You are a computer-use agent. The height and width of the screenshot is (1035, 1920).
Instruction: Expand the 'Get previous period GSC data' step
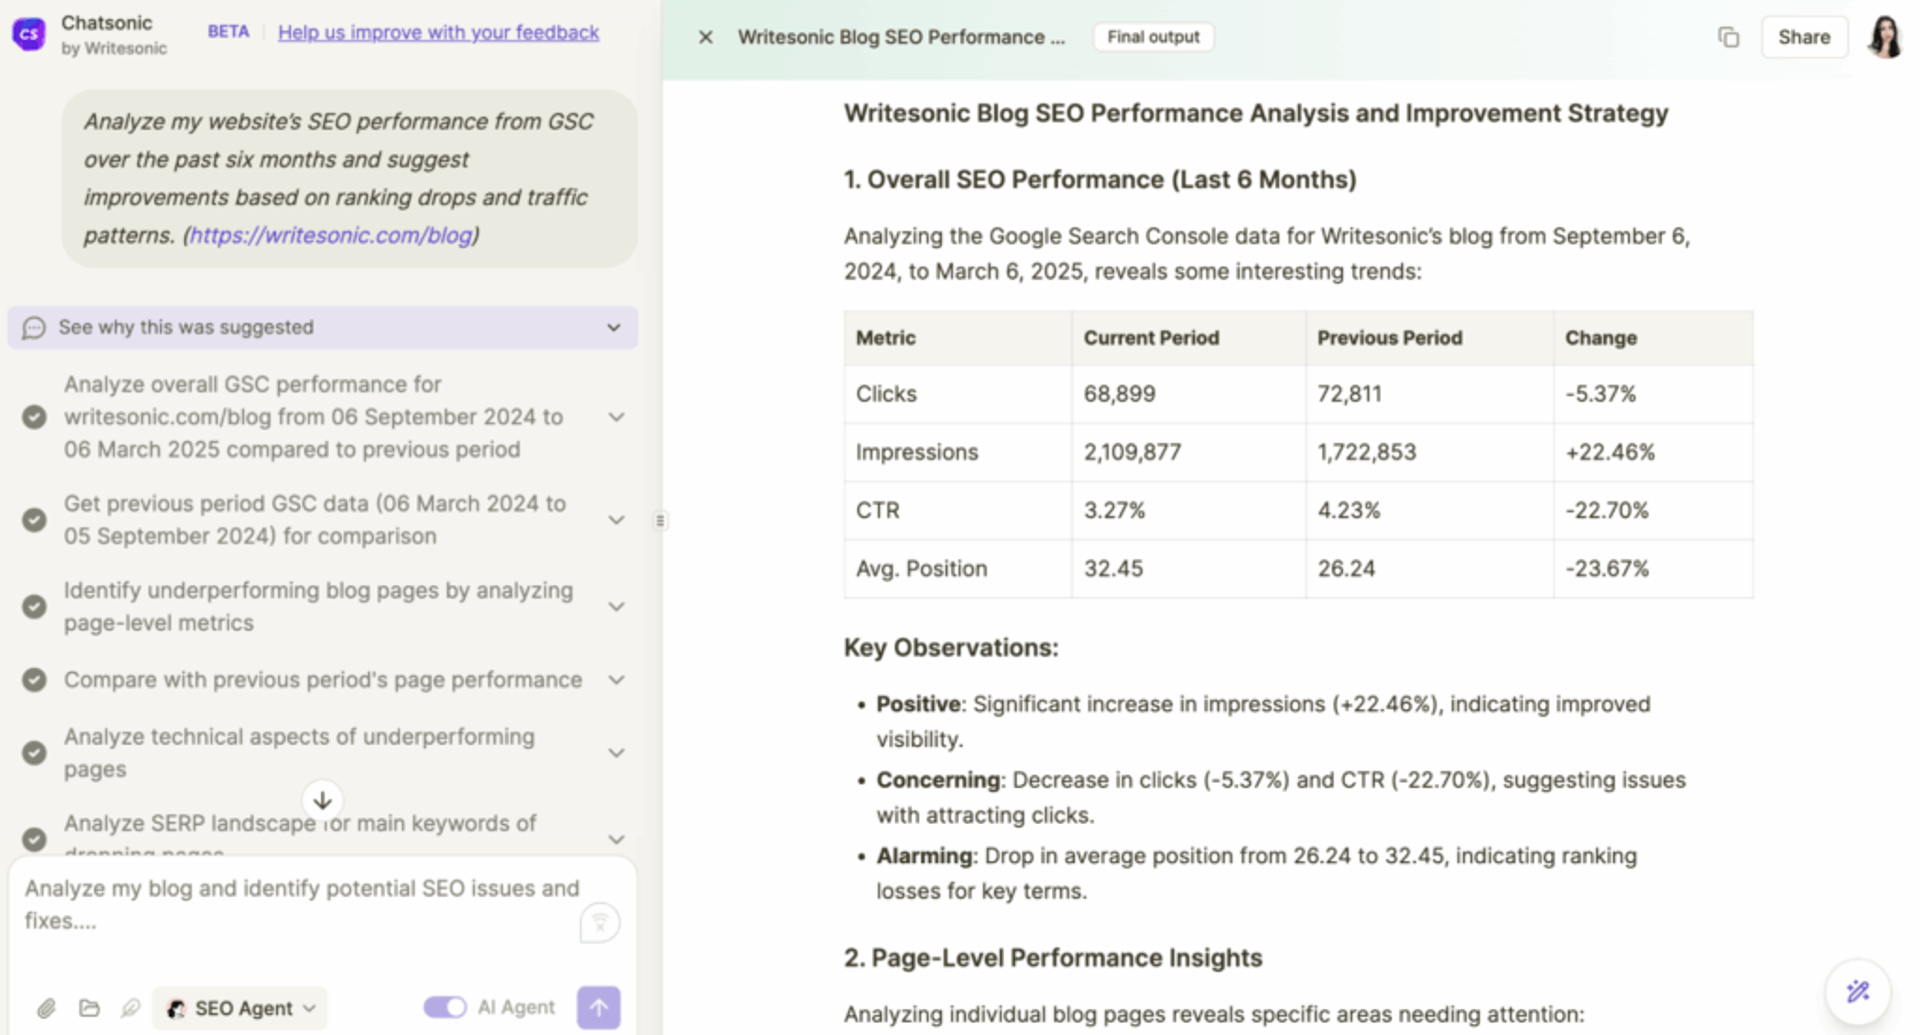click(617, 520)
